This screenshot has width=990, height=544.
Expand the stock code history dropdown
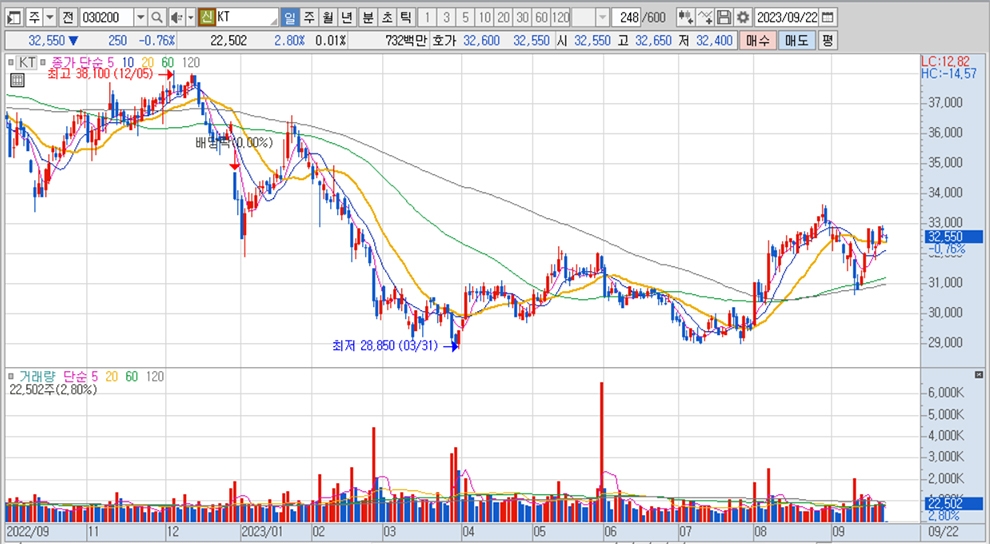(141, 17)
